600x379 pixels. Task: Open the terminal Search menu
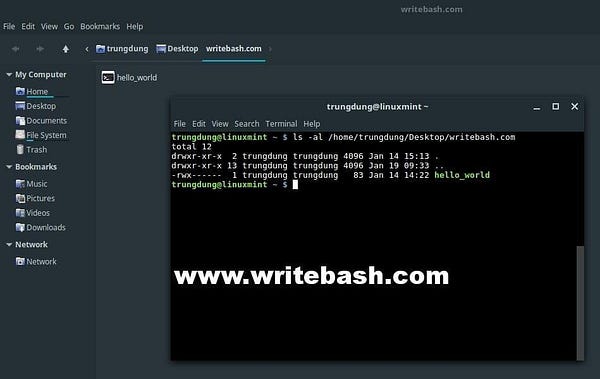(247, 124)
